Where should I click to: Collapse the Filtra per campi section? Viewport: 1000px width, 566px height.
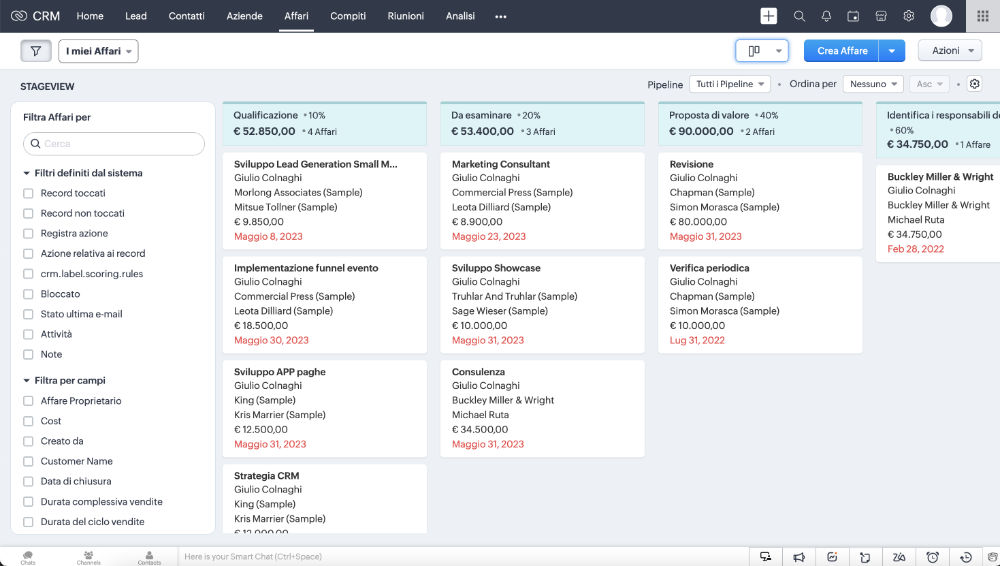[x=27, y=380]
